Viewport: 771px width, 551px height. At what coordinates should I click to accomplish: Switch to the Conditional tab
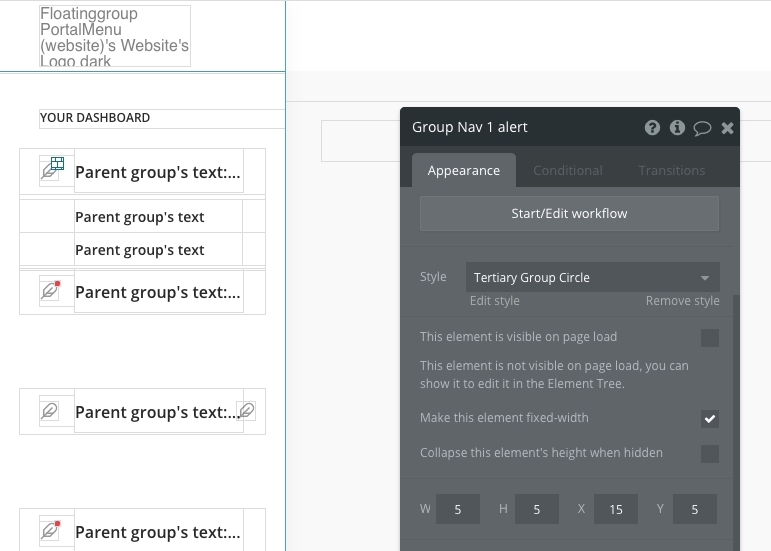coord(567,171)
